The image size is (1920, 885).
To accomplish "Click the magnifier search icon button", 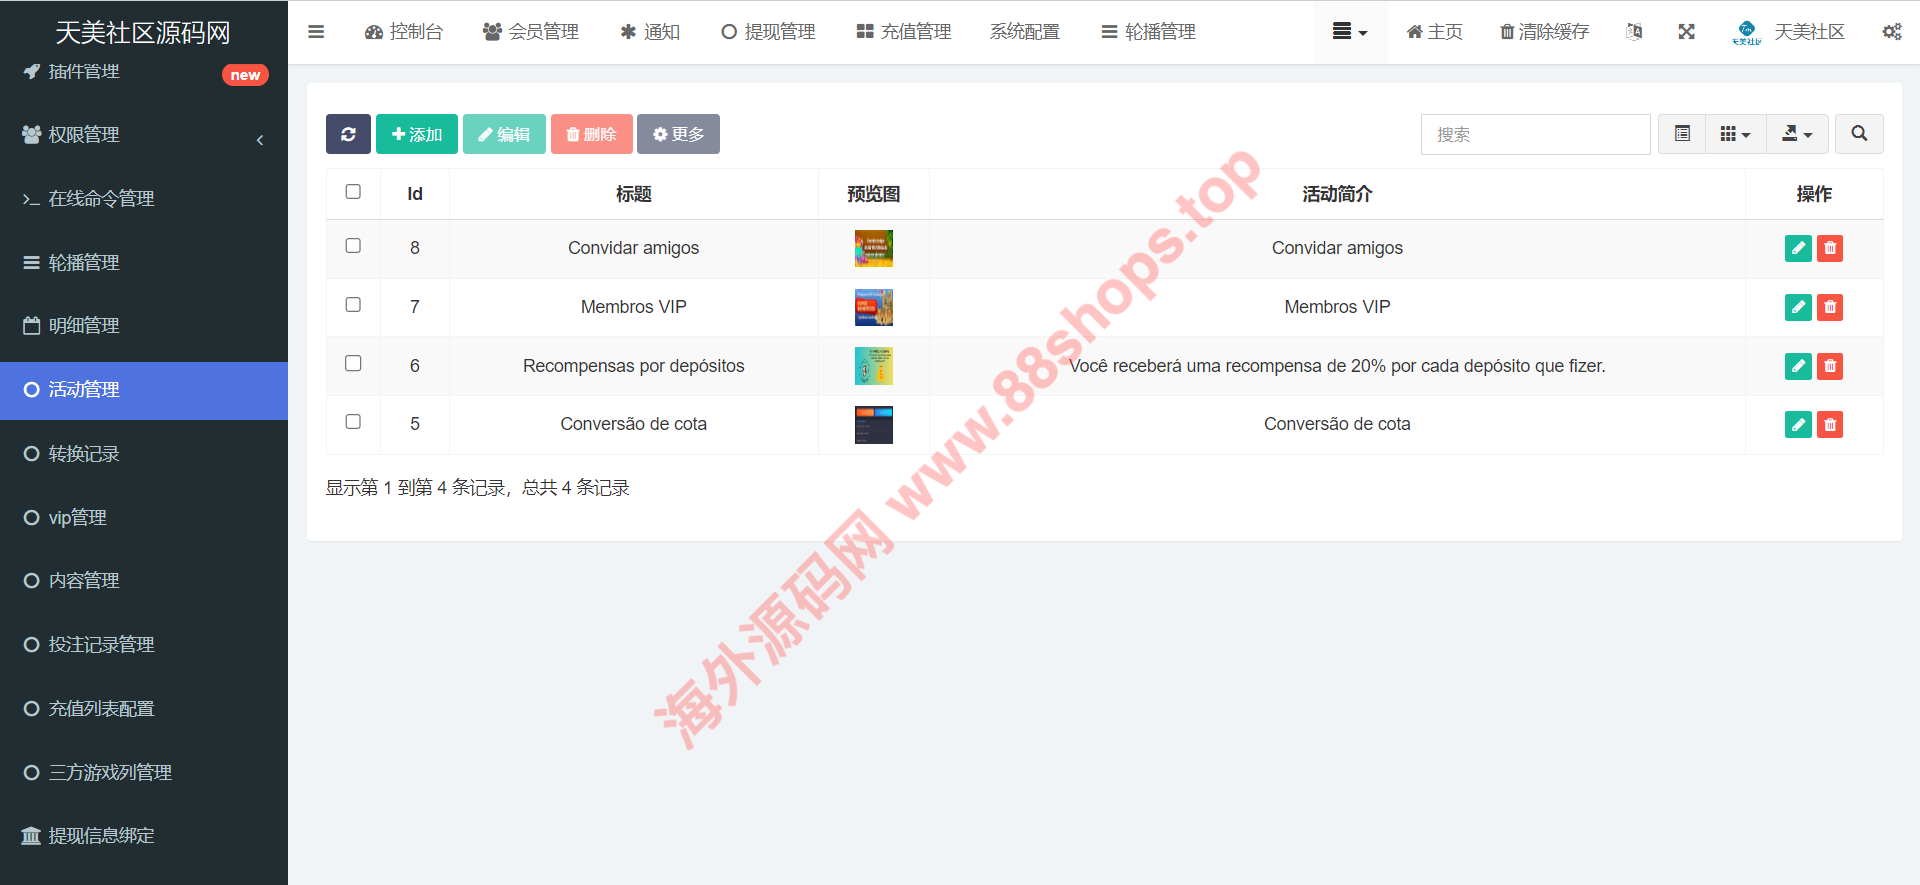I will coord(1859,134).
